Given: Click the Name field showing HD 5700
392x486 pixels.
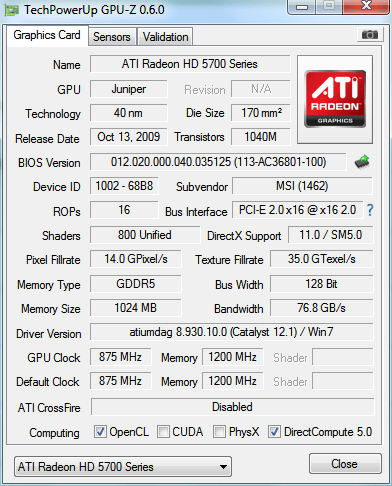Looking at the screenshot, I should pyautogui.click(x=190, y=64).
